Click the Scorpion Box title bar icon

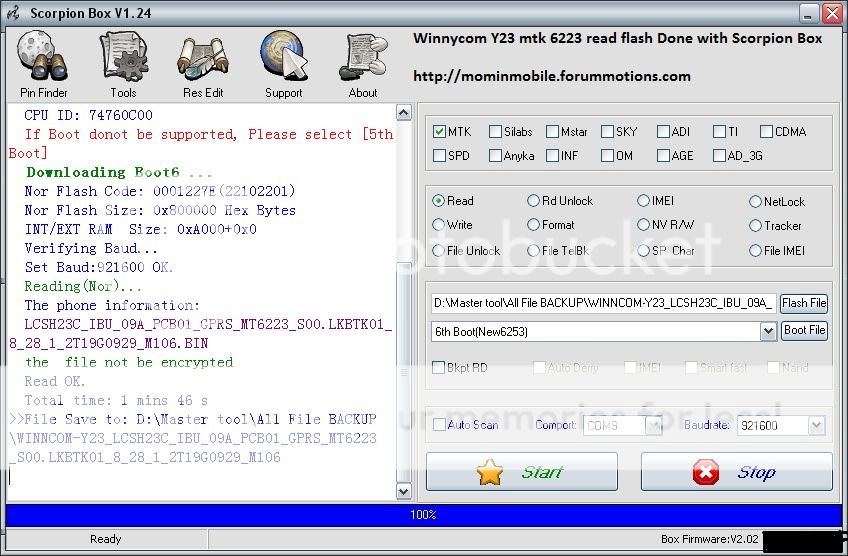click(14, 14)
